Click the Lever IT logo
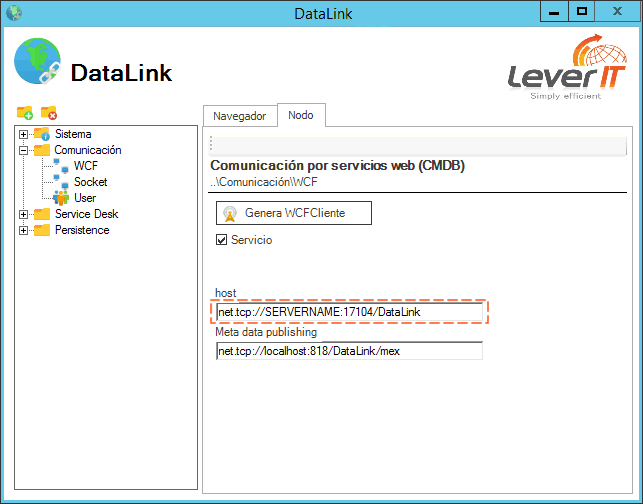 [568, 67]
